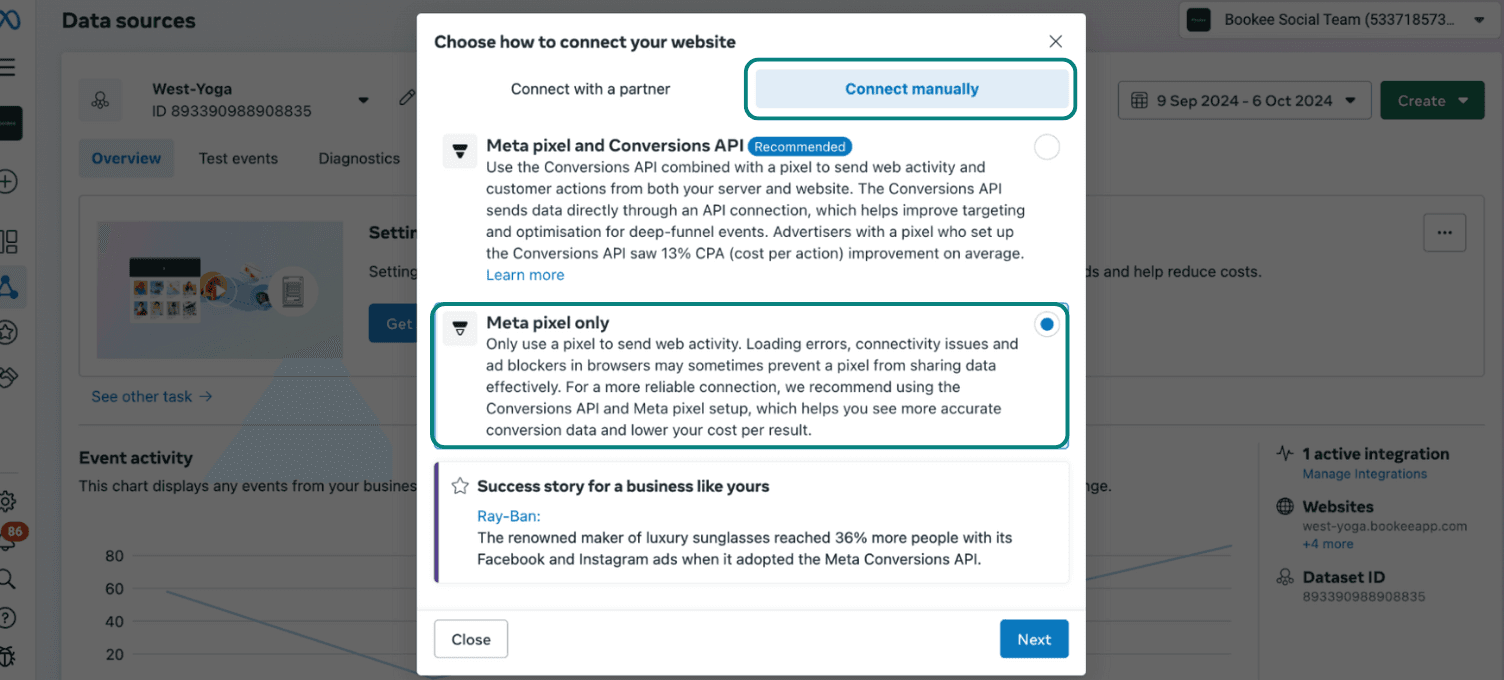Open the hamburger menu in left sidebar

(x=8, y=68)
